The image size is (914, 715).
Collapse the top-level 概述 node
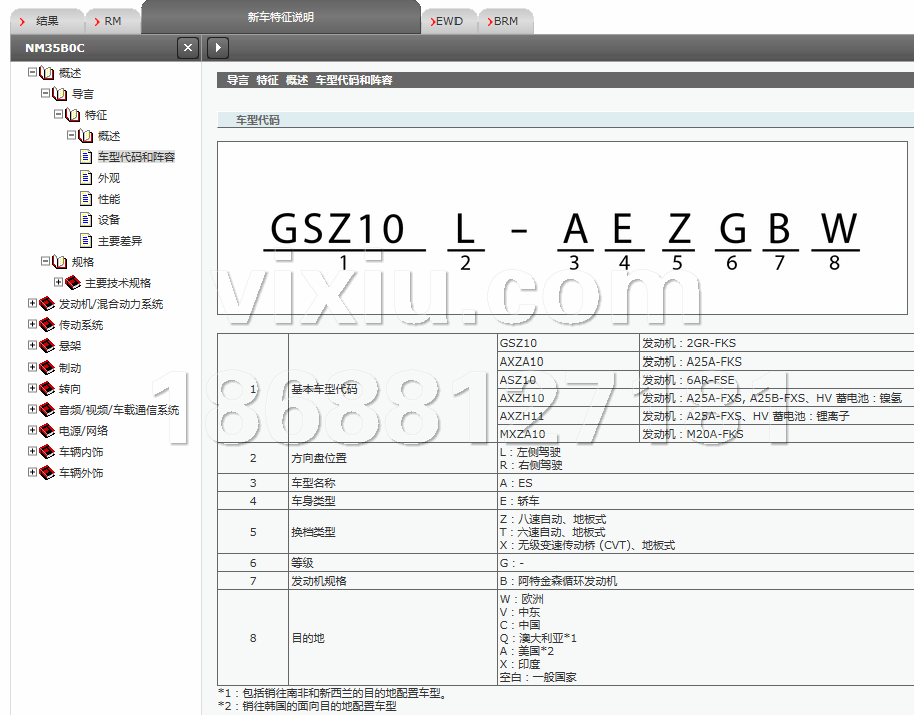pyautogui.click(x=32, y=73)
